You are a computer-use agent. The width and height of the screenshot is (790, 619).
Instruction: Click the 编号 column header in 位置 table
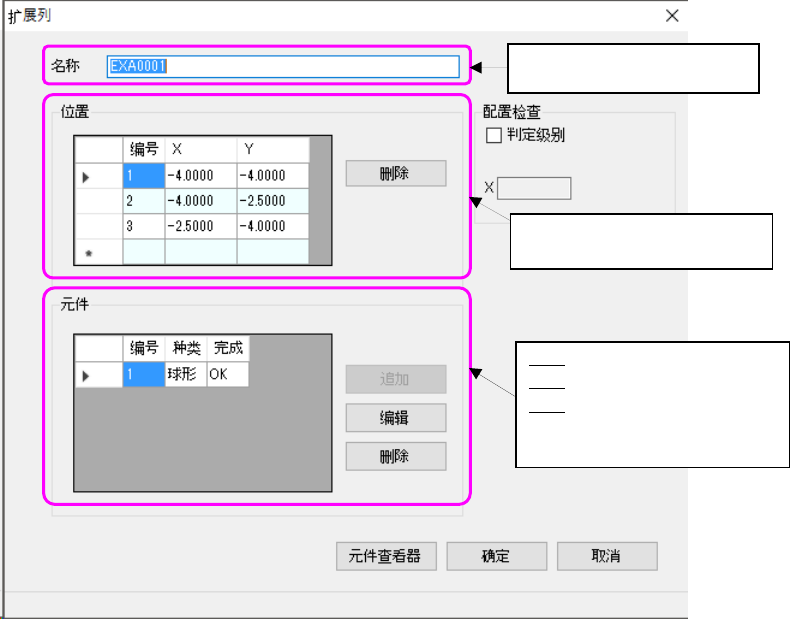144,150
